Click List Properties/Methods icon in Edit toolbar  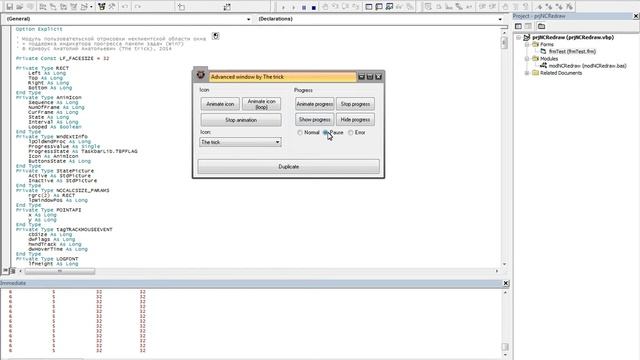[428, 7]
